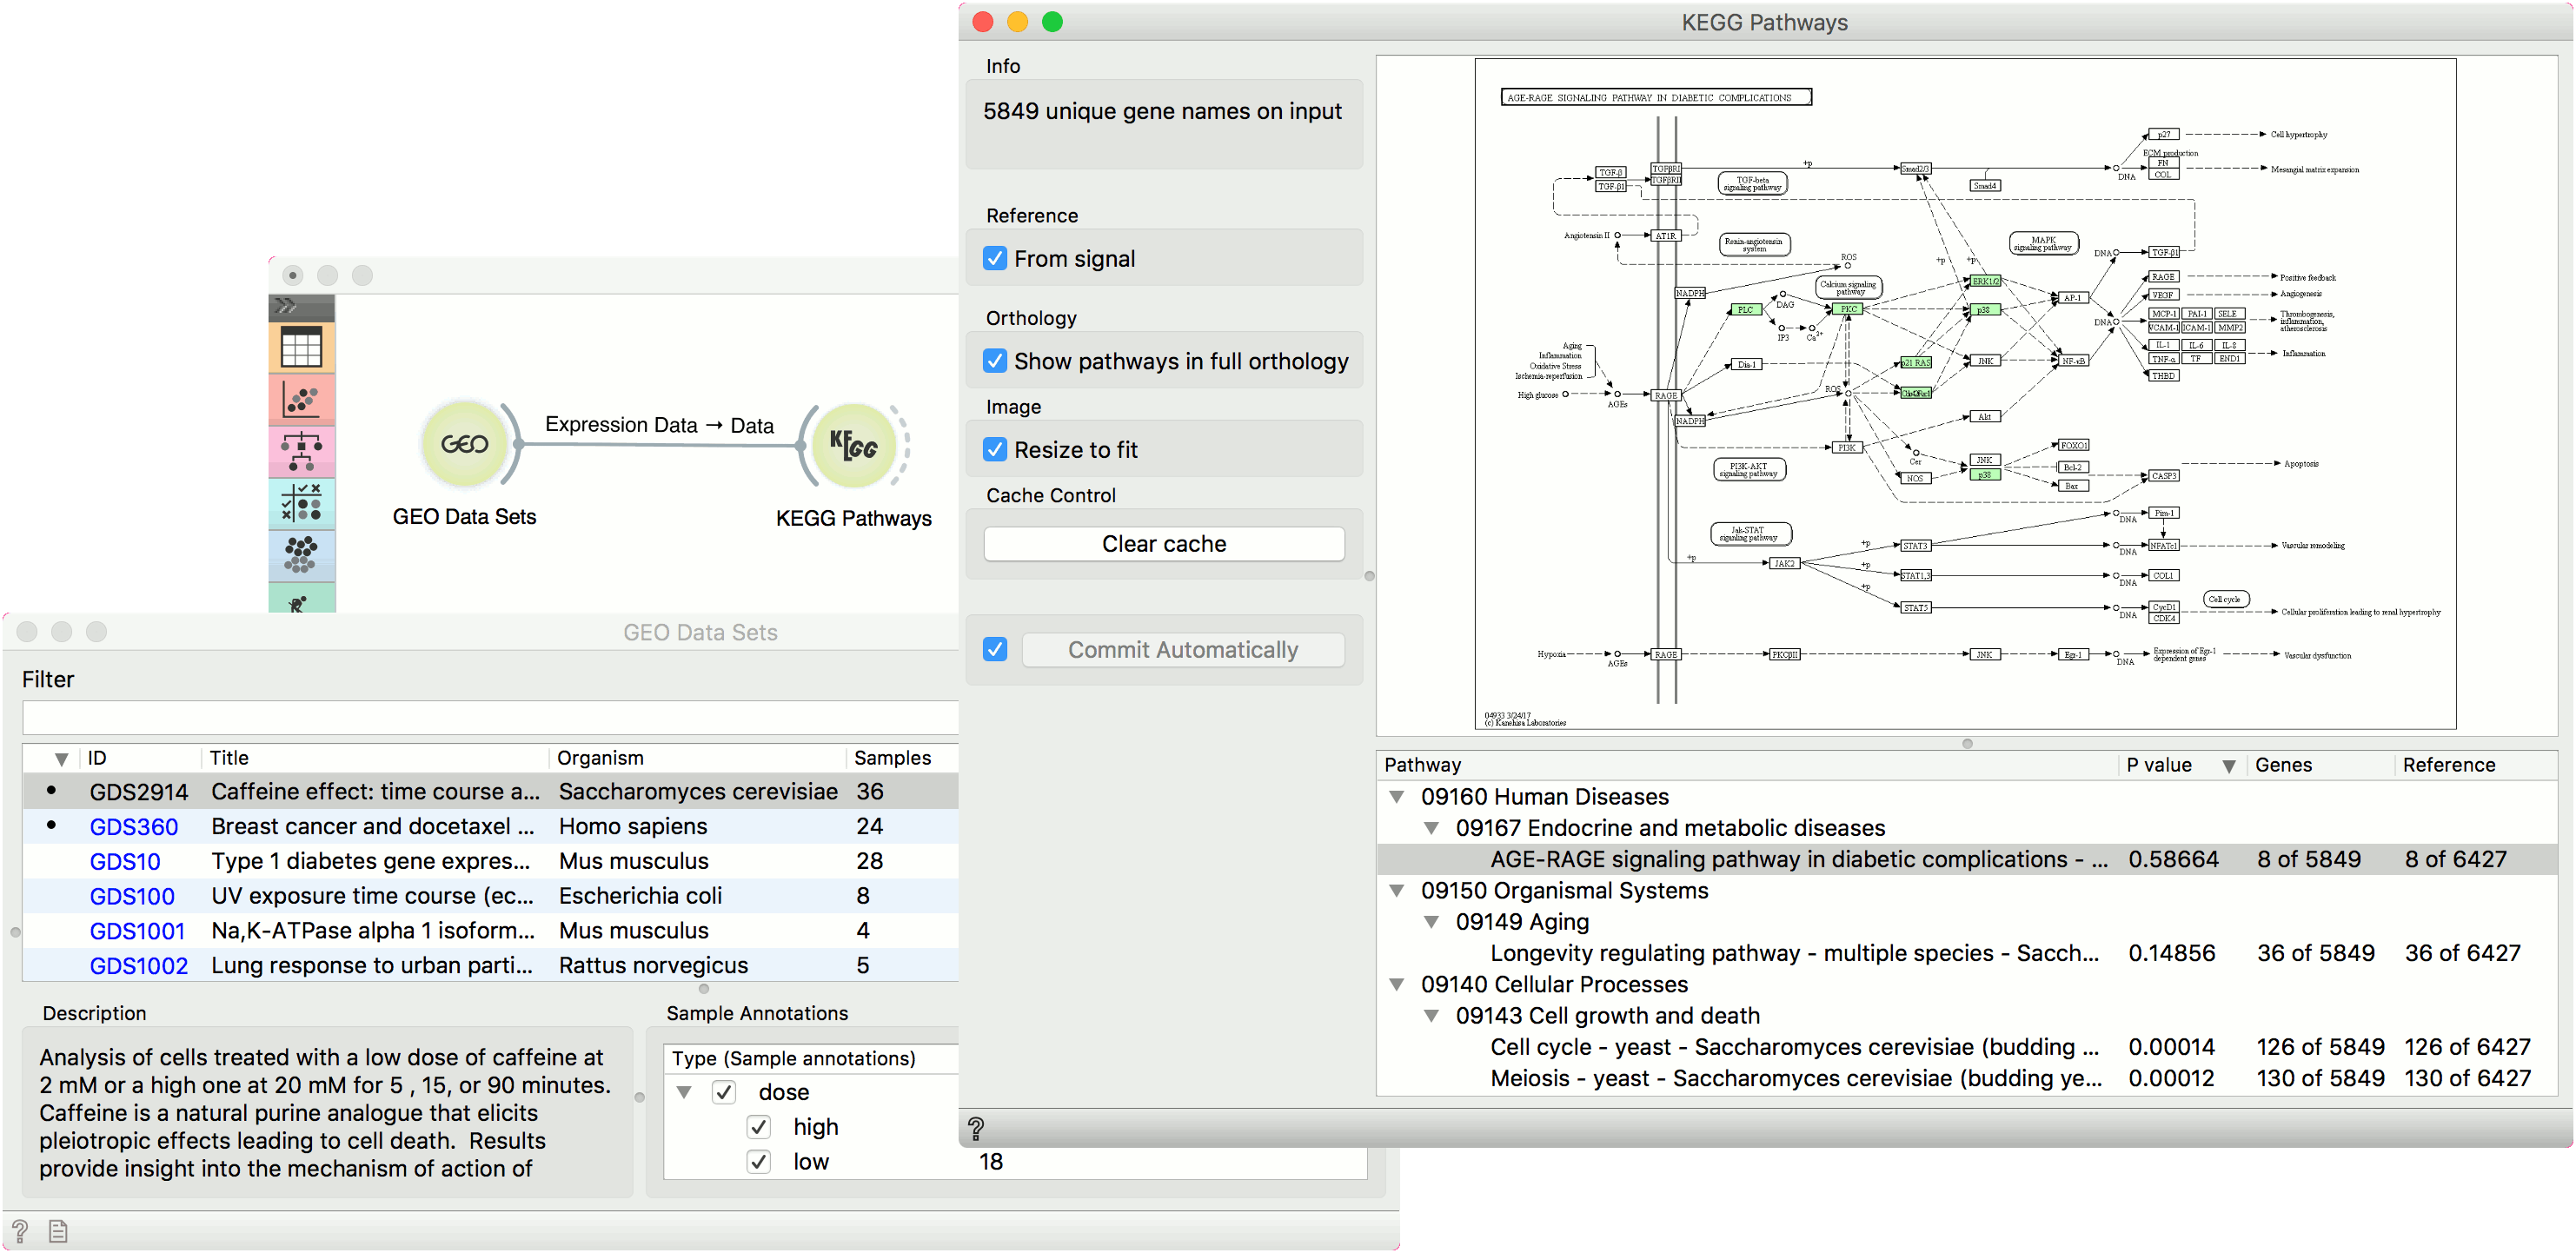The height and width of the screenshot is (1253, 2576).
Task: Open the GDS360 dataset link
Action: 134,827
